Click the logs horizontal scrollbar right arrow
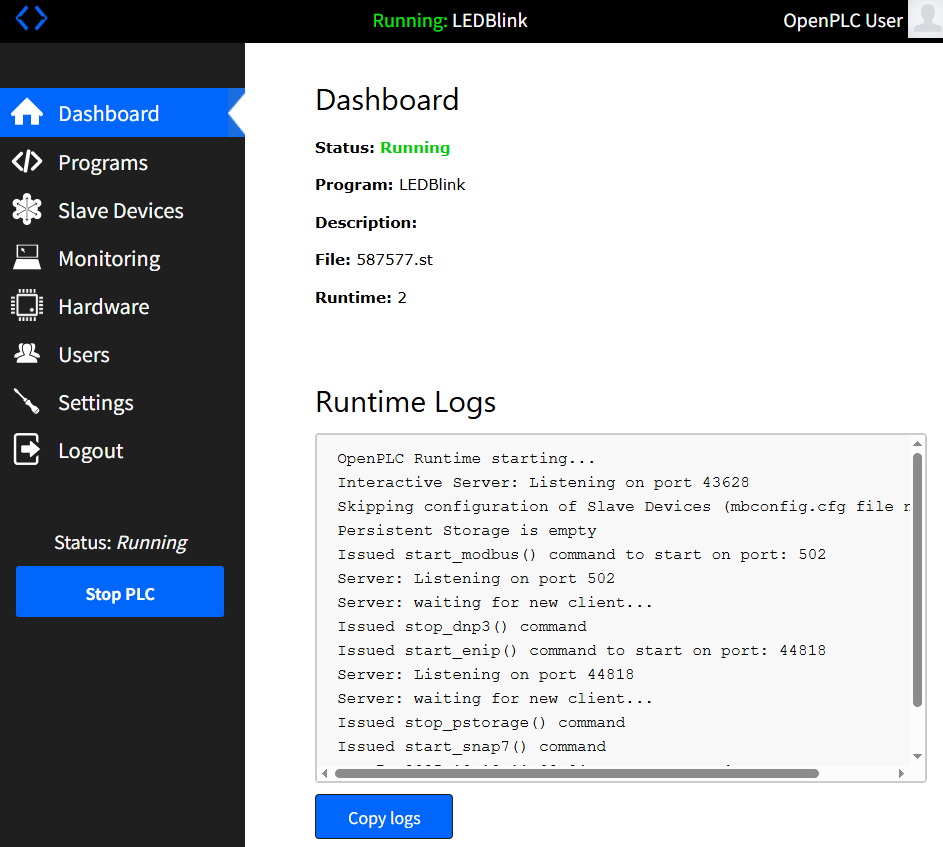 point(901,773)
